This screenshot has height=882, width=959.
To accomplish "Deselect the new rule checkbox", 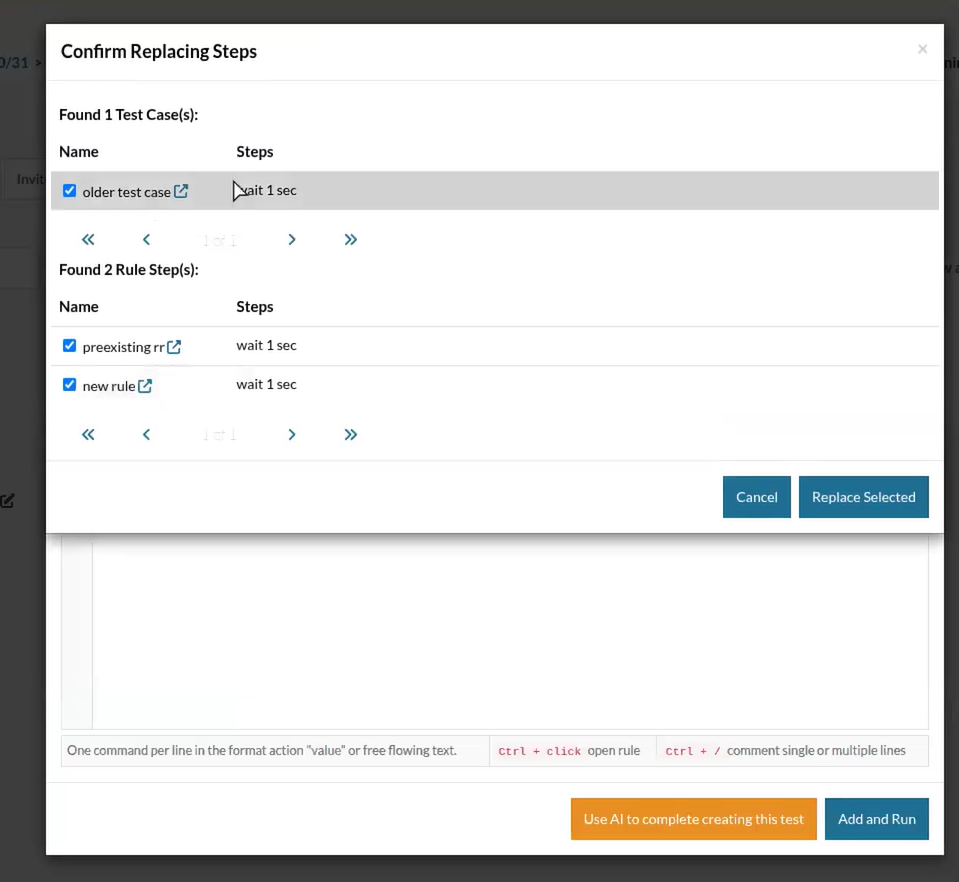I will click(69, 385).
